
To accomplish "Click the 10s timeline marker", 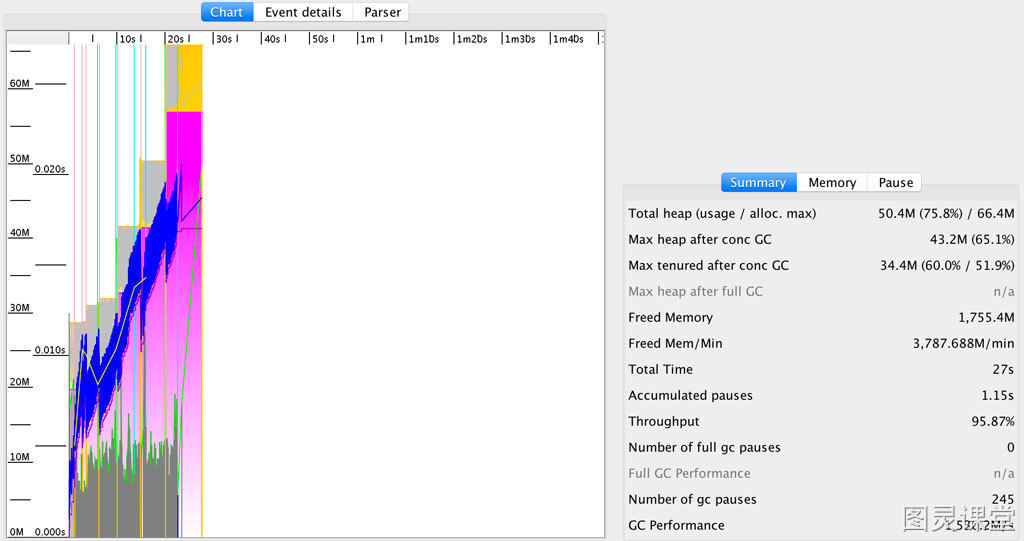I will pos(127,39).
